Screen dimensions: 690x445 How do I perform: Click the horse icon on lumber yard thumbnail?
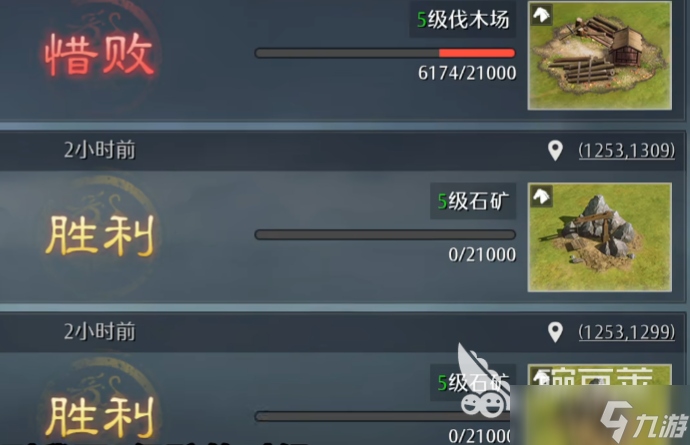pyautogui.click(x=541, y=15)
